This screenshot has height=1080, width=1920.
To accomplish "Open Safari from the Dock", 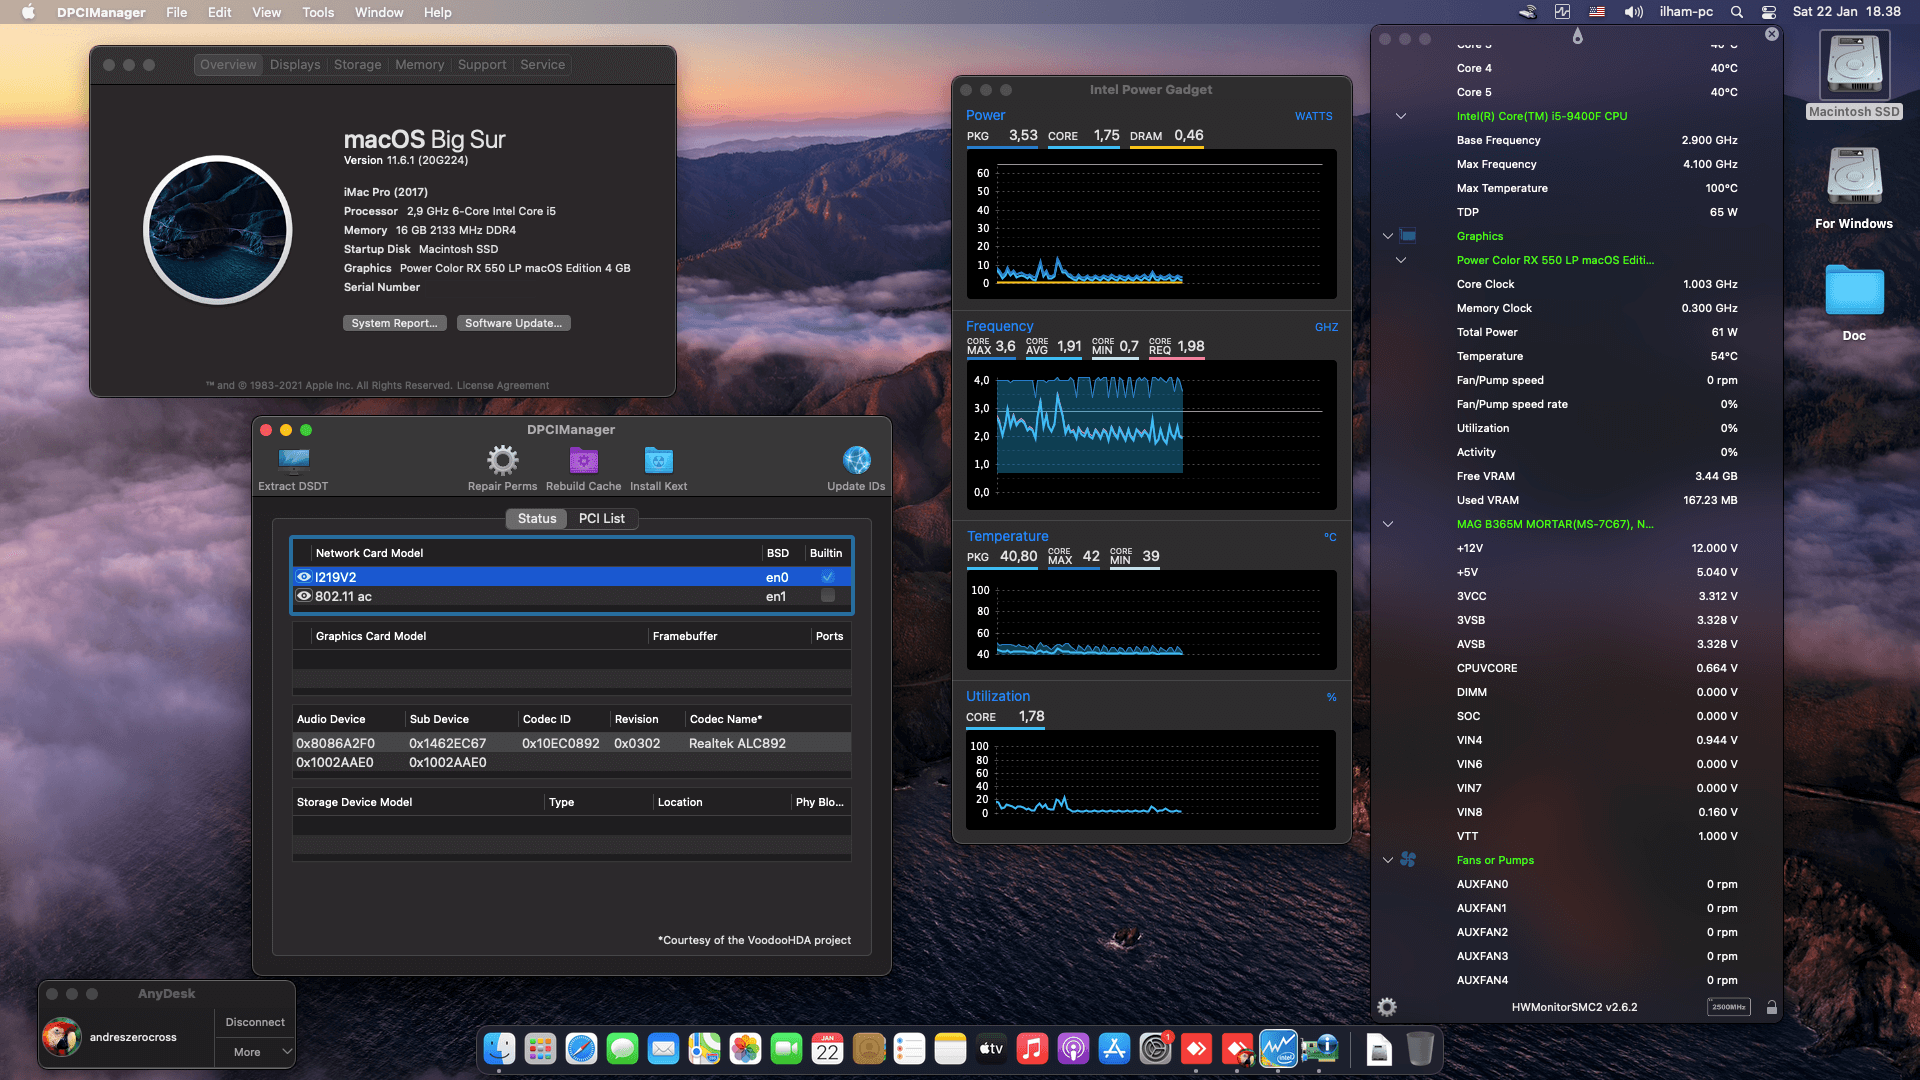I will click(581, 1048).
